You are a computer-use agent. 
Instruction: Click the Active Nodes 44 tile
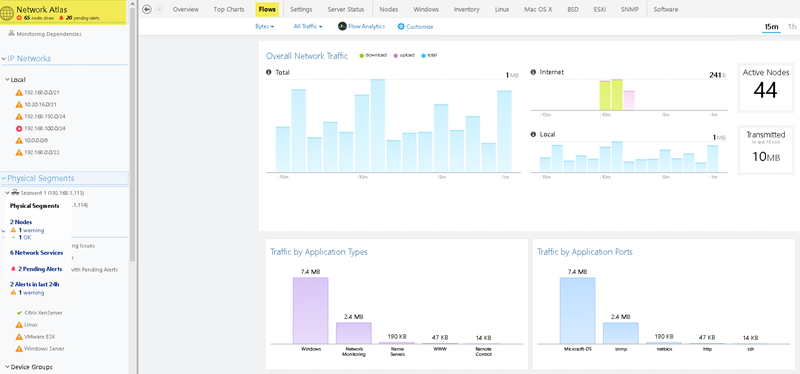[766, 87]
